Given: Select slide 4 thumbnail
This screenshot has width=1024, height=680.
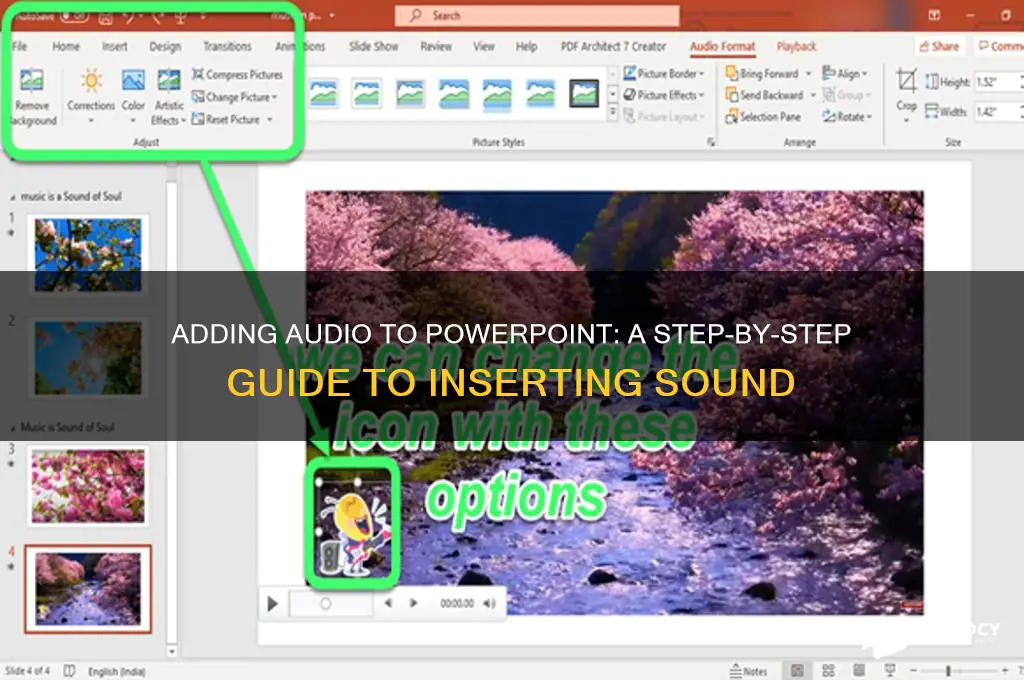Looking at the screenshot, I should click(x=88, y=589).
